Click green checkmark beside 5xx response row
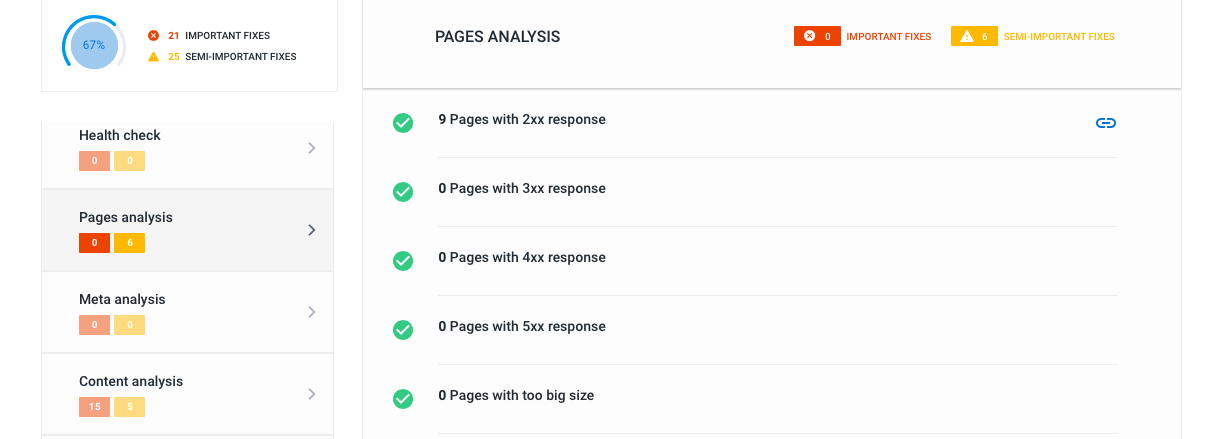1218x439 pixels. 403,330
